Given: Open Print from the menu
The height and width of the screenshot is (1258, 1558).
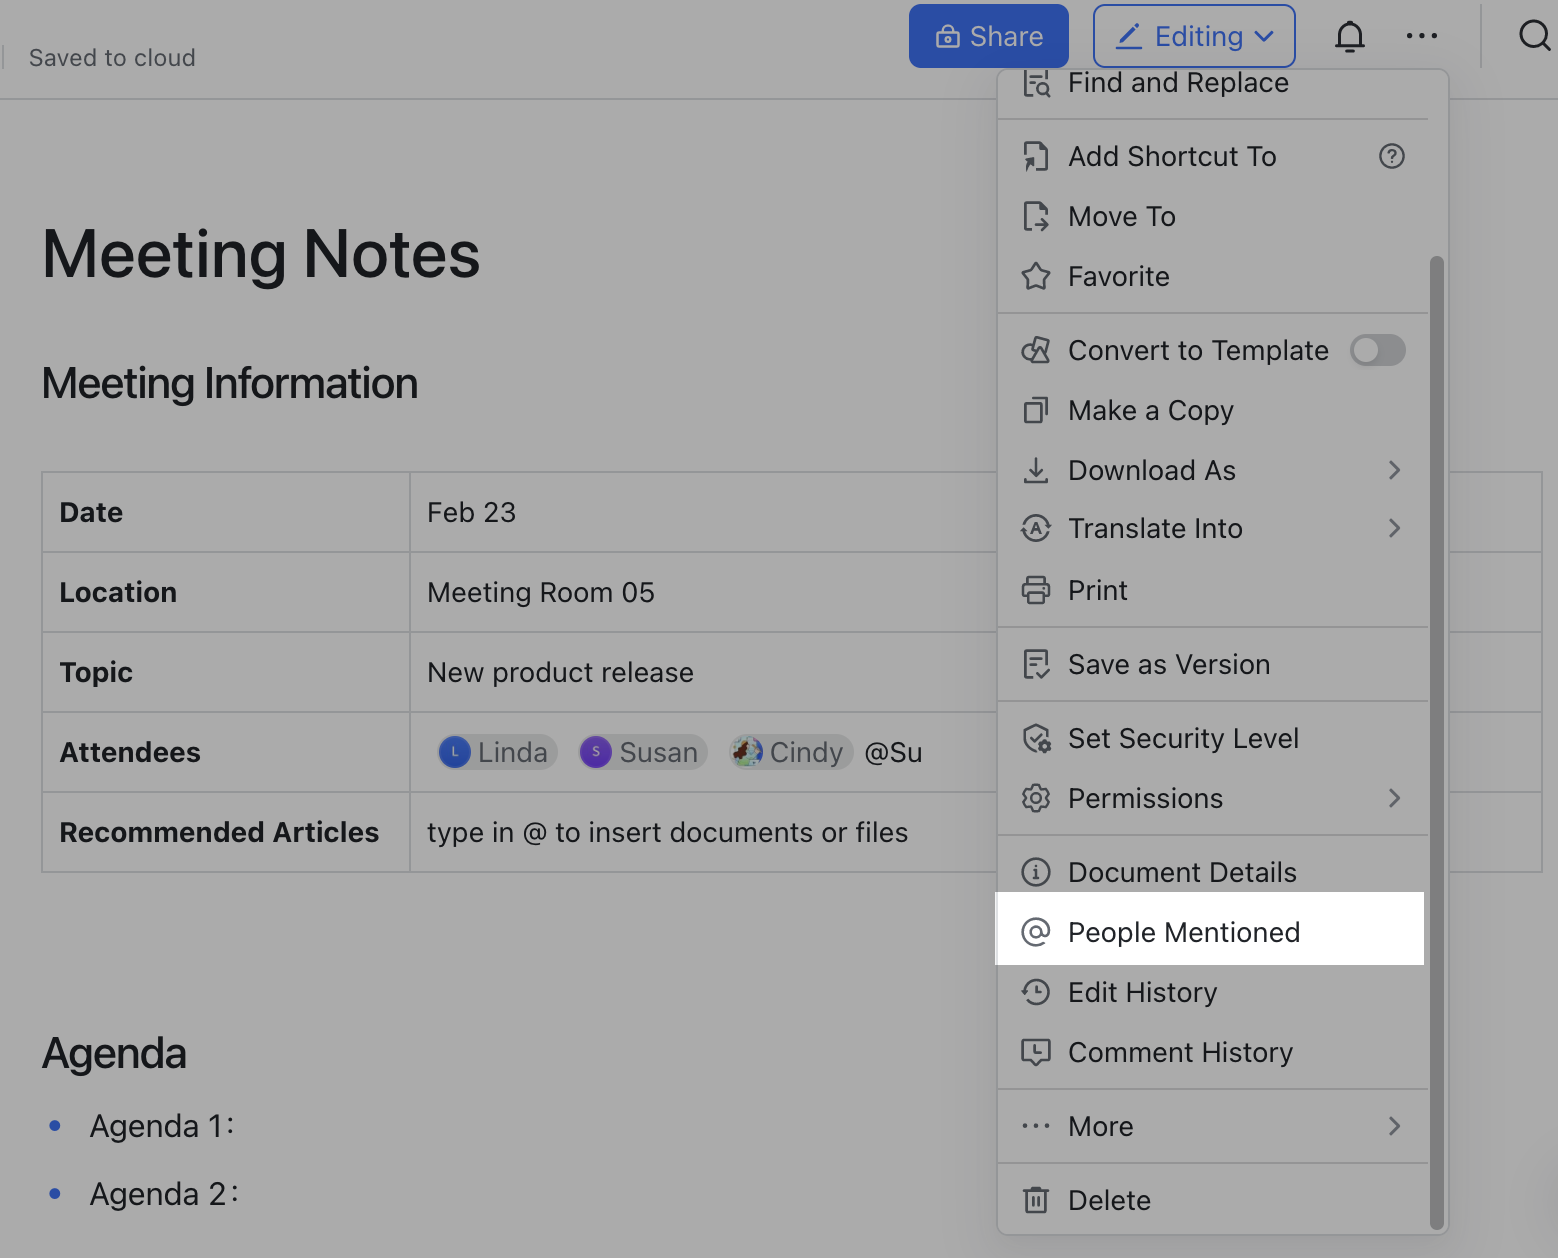Looking at the screenshot, I should [1097, 590].
